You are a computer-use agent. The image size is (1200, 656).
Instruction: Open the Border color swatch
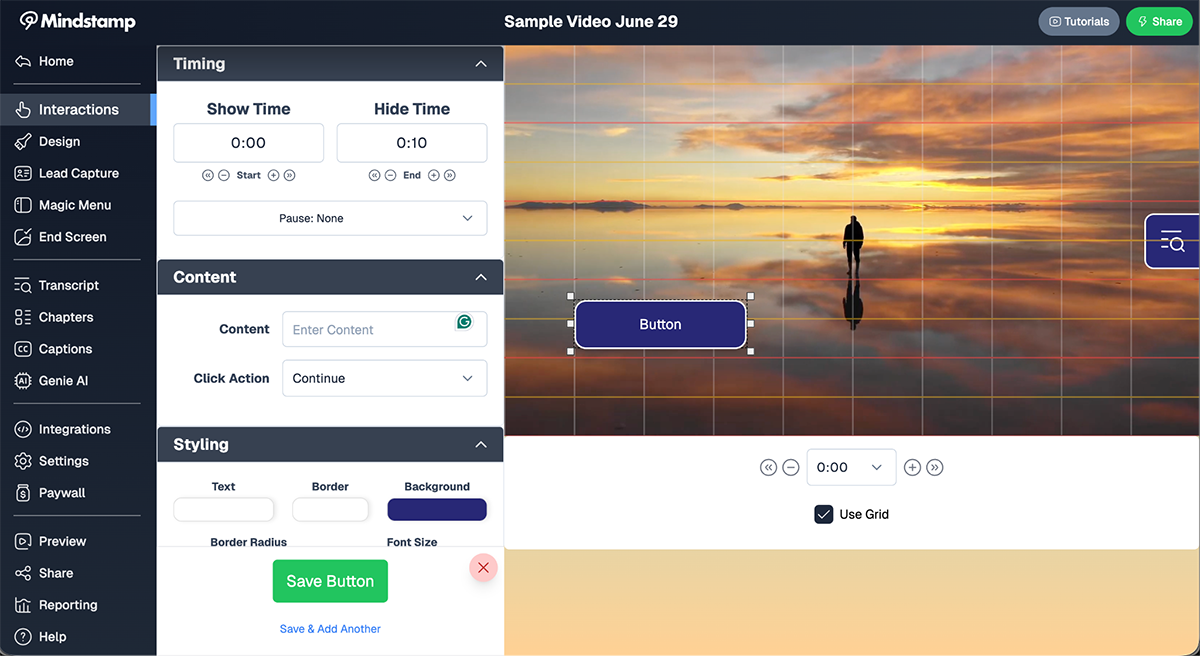coord(330,510)
